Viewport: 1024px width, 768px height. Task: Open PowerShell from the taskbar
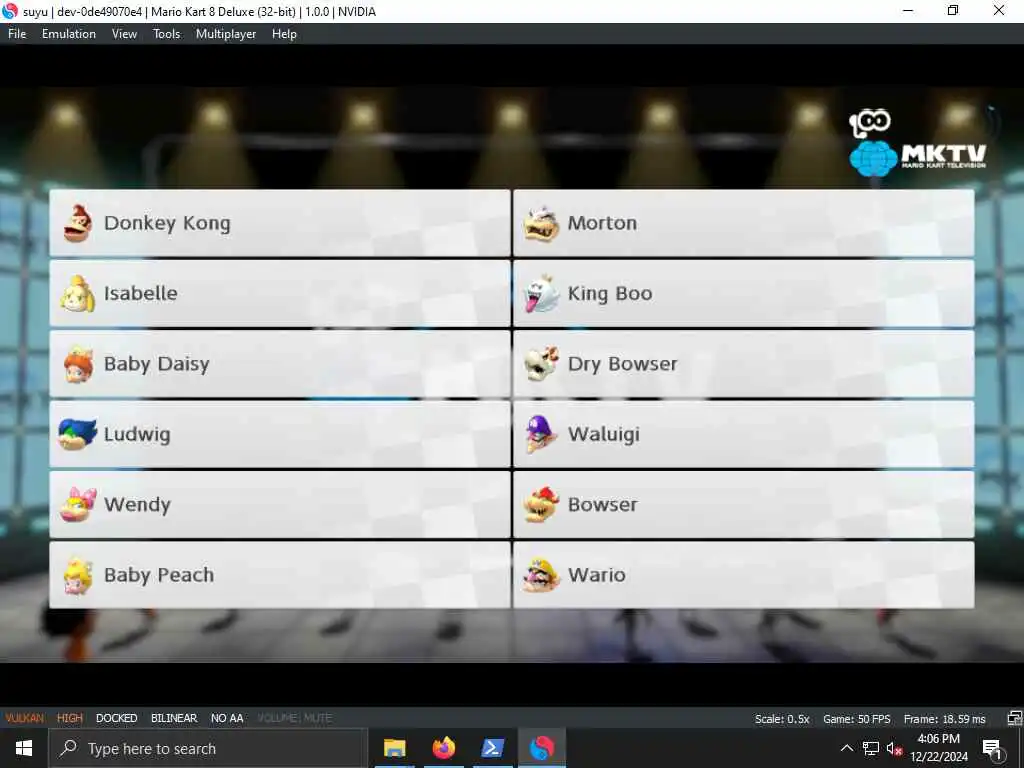492,748
